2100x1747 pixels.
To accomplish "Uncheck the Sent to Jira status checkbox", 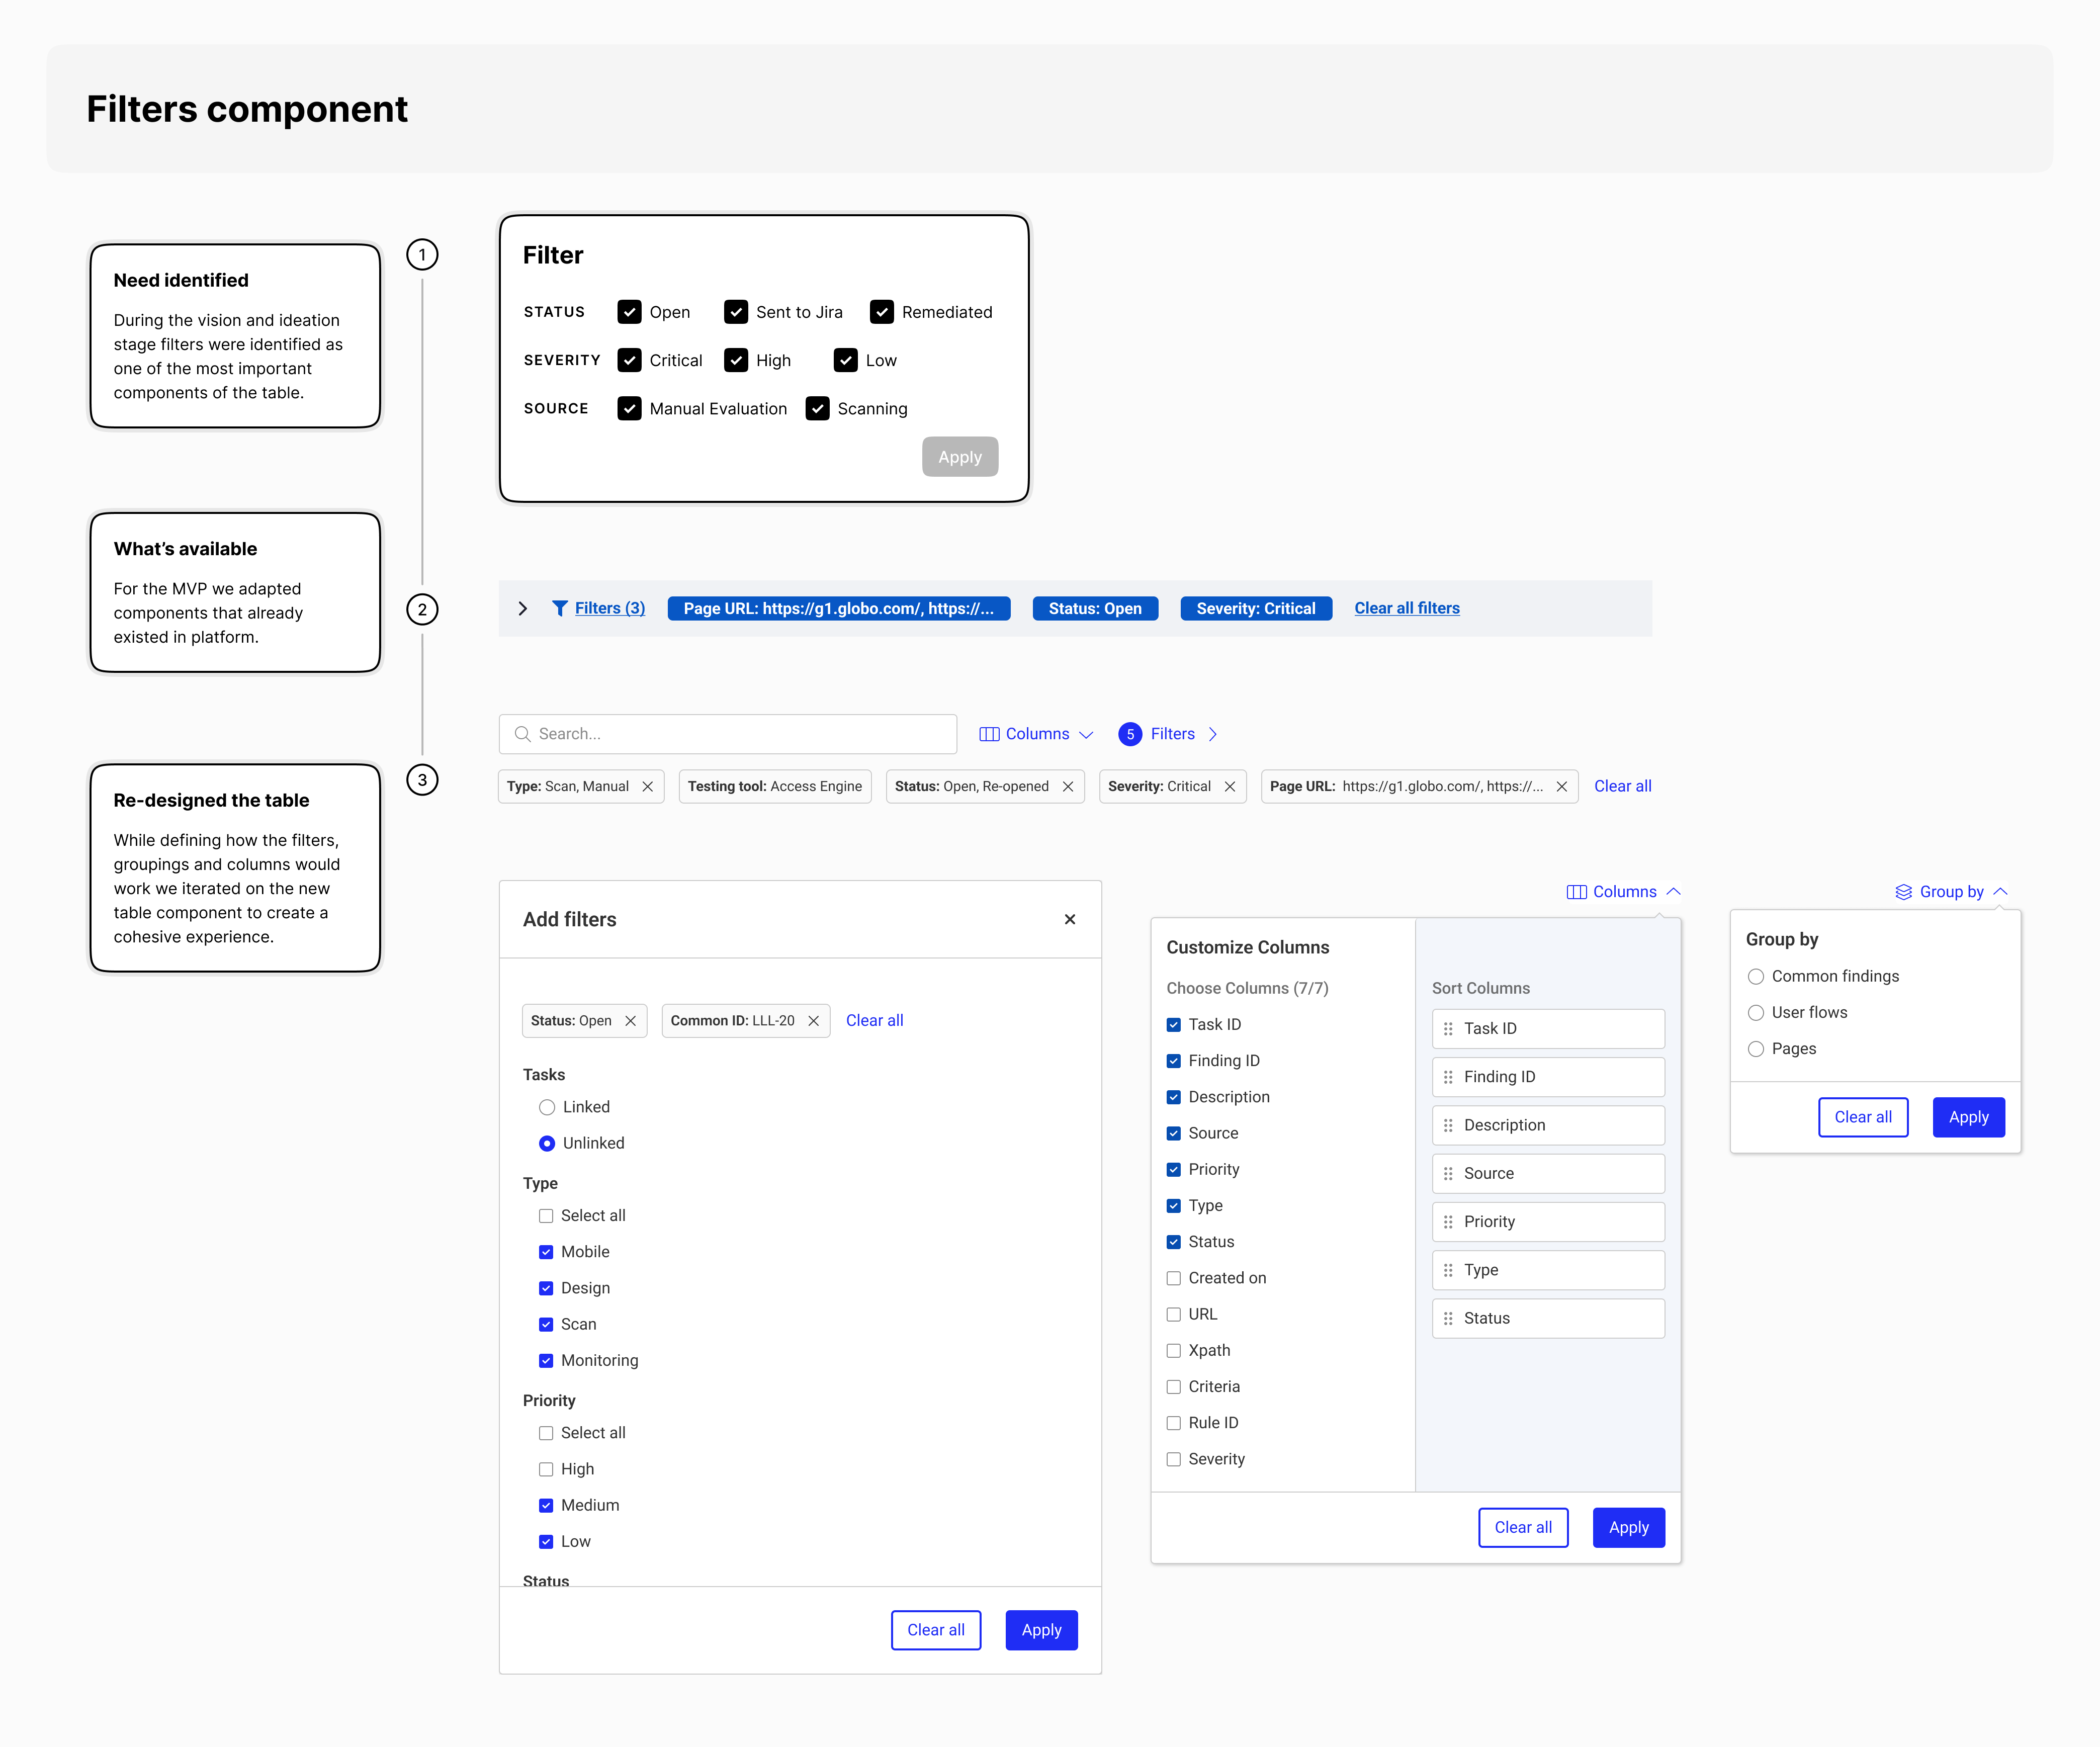I will [x=736, y=312].
